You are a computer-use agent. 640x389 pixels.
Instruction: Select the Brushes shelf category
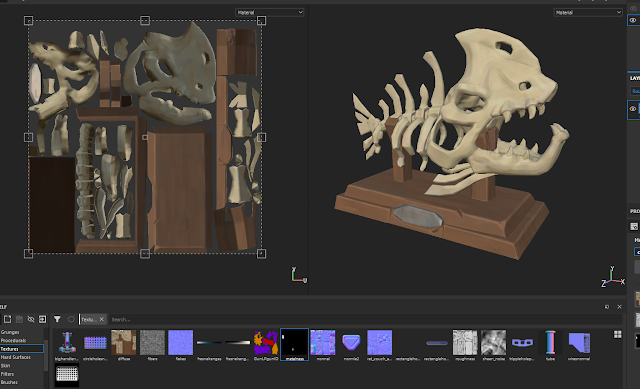point(9,382)
